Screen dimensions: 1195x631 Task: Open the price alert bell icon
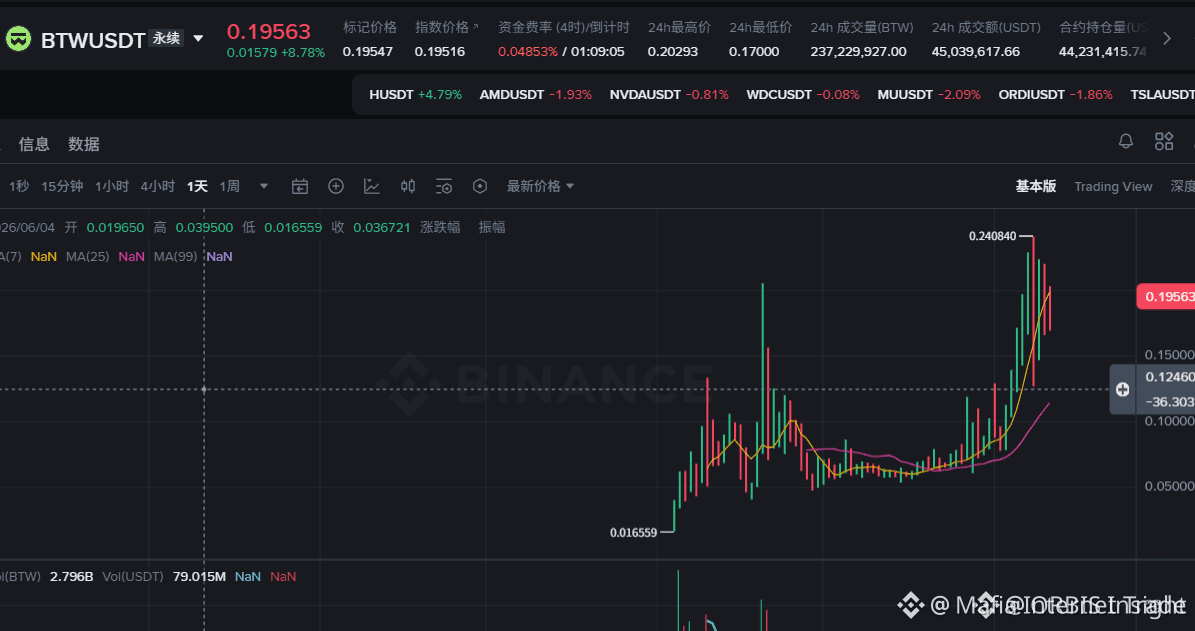[x=1126, y=141]
